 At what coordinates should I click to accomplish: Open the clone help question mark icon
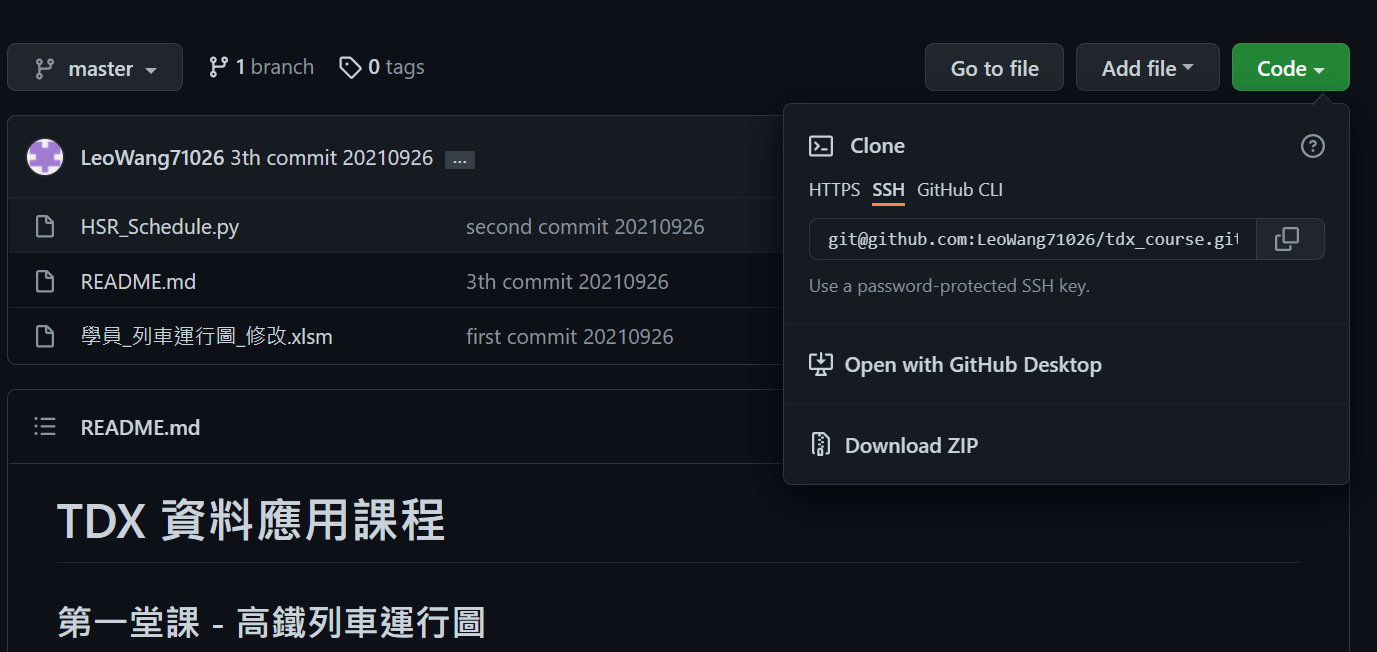click(1312, 146)
